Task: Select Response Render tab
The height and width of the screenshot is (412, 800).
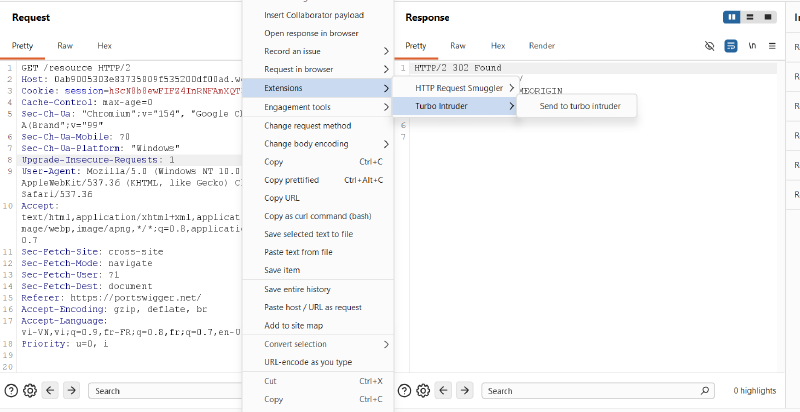Action: (x=542, y=46)
